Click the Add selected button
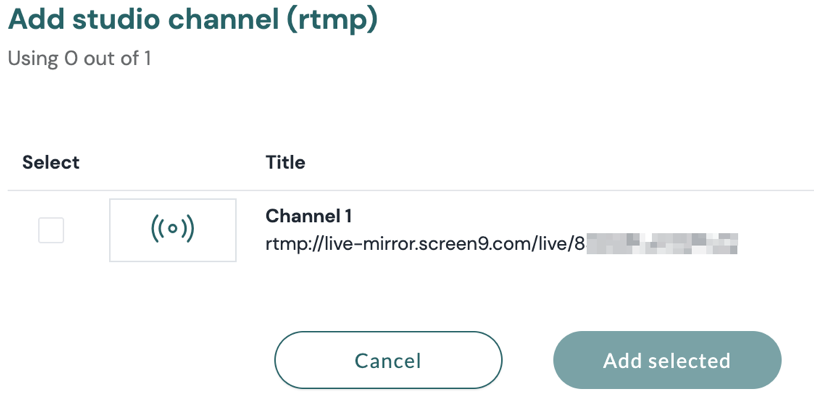The image size is (814, 403). (667, 360)
